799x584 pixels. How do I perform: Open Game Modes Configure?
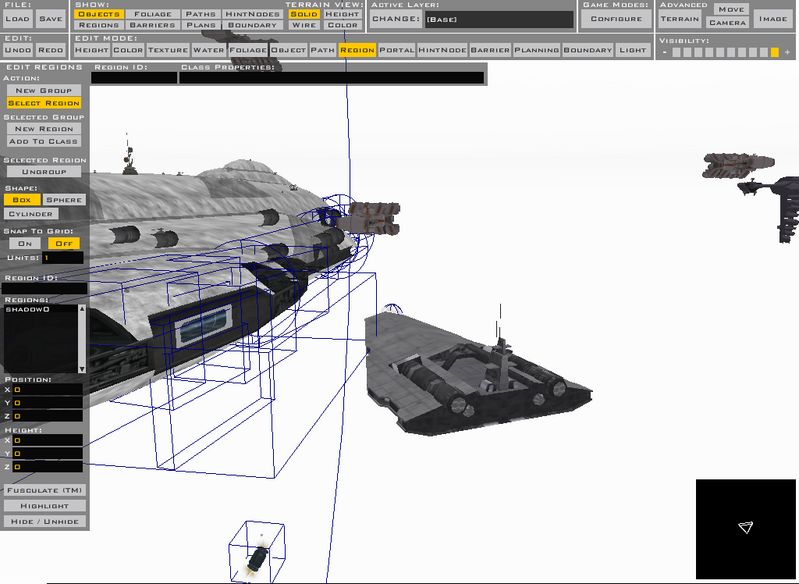[616, 19]
